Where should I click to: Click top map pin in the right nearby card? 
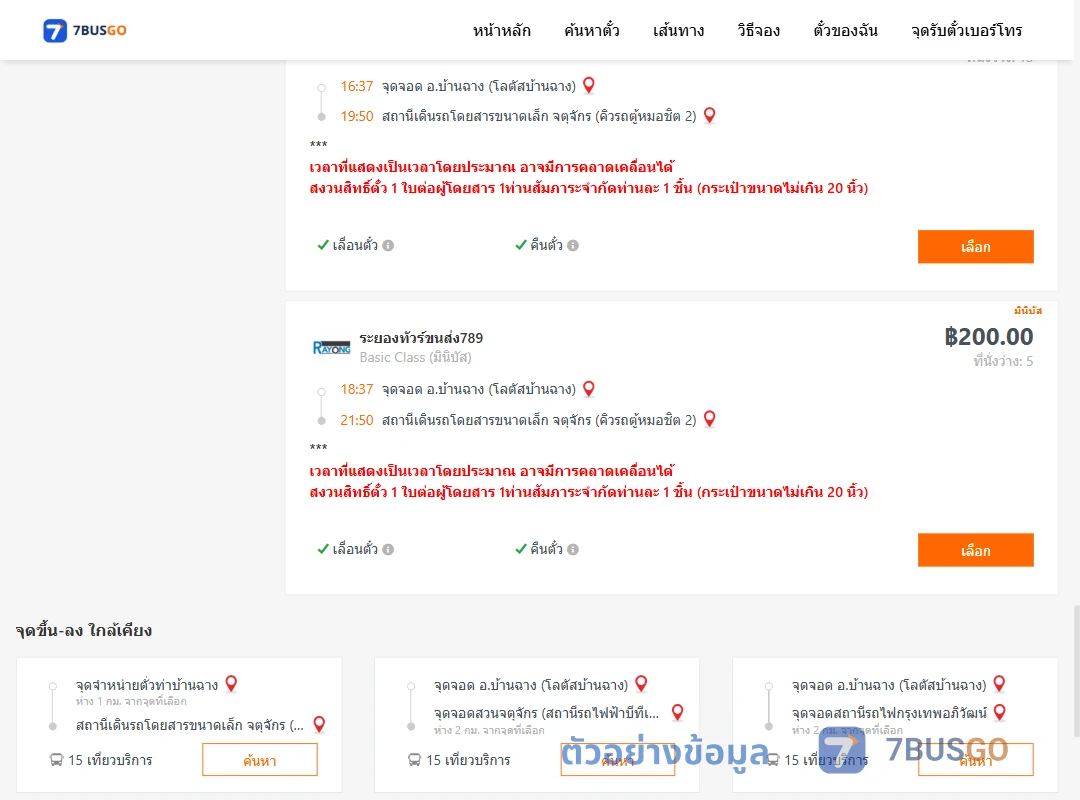pos(999,684)
